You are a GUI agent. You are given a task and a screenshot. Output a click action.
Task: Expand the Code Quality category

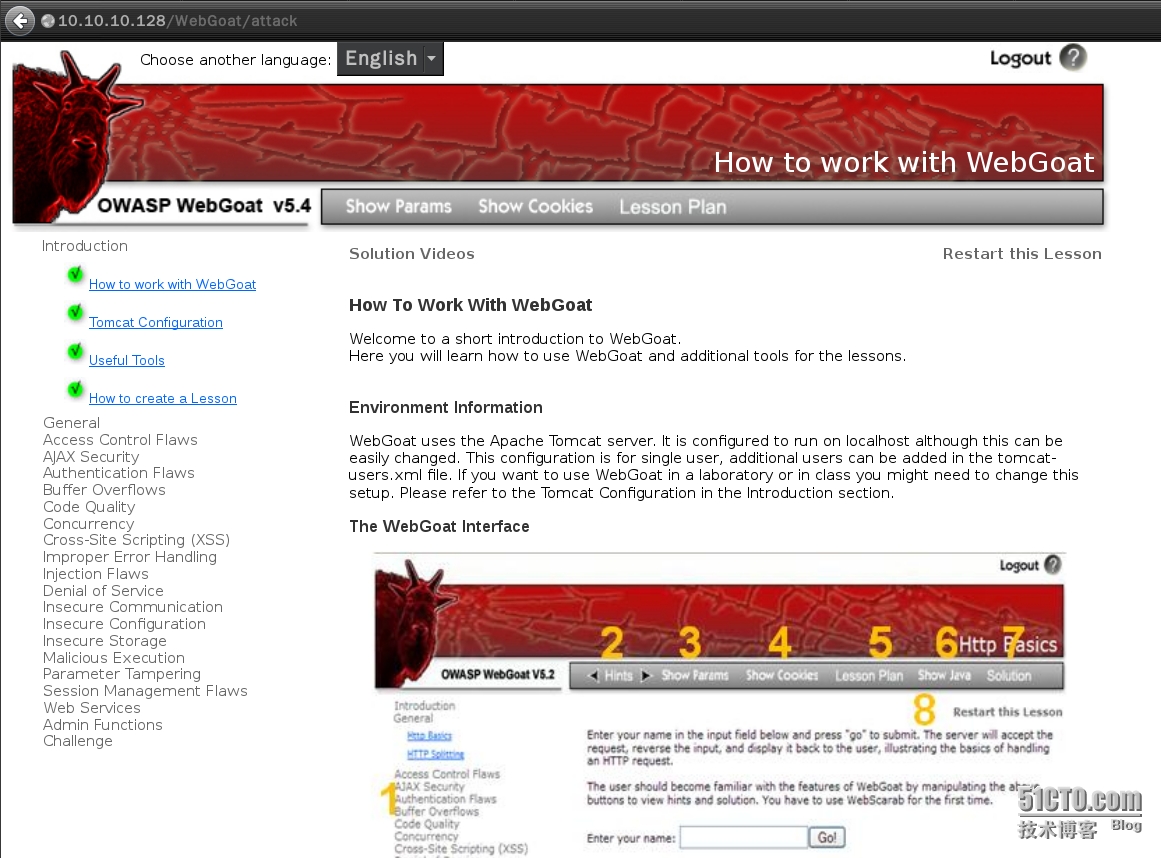[89, 507]
